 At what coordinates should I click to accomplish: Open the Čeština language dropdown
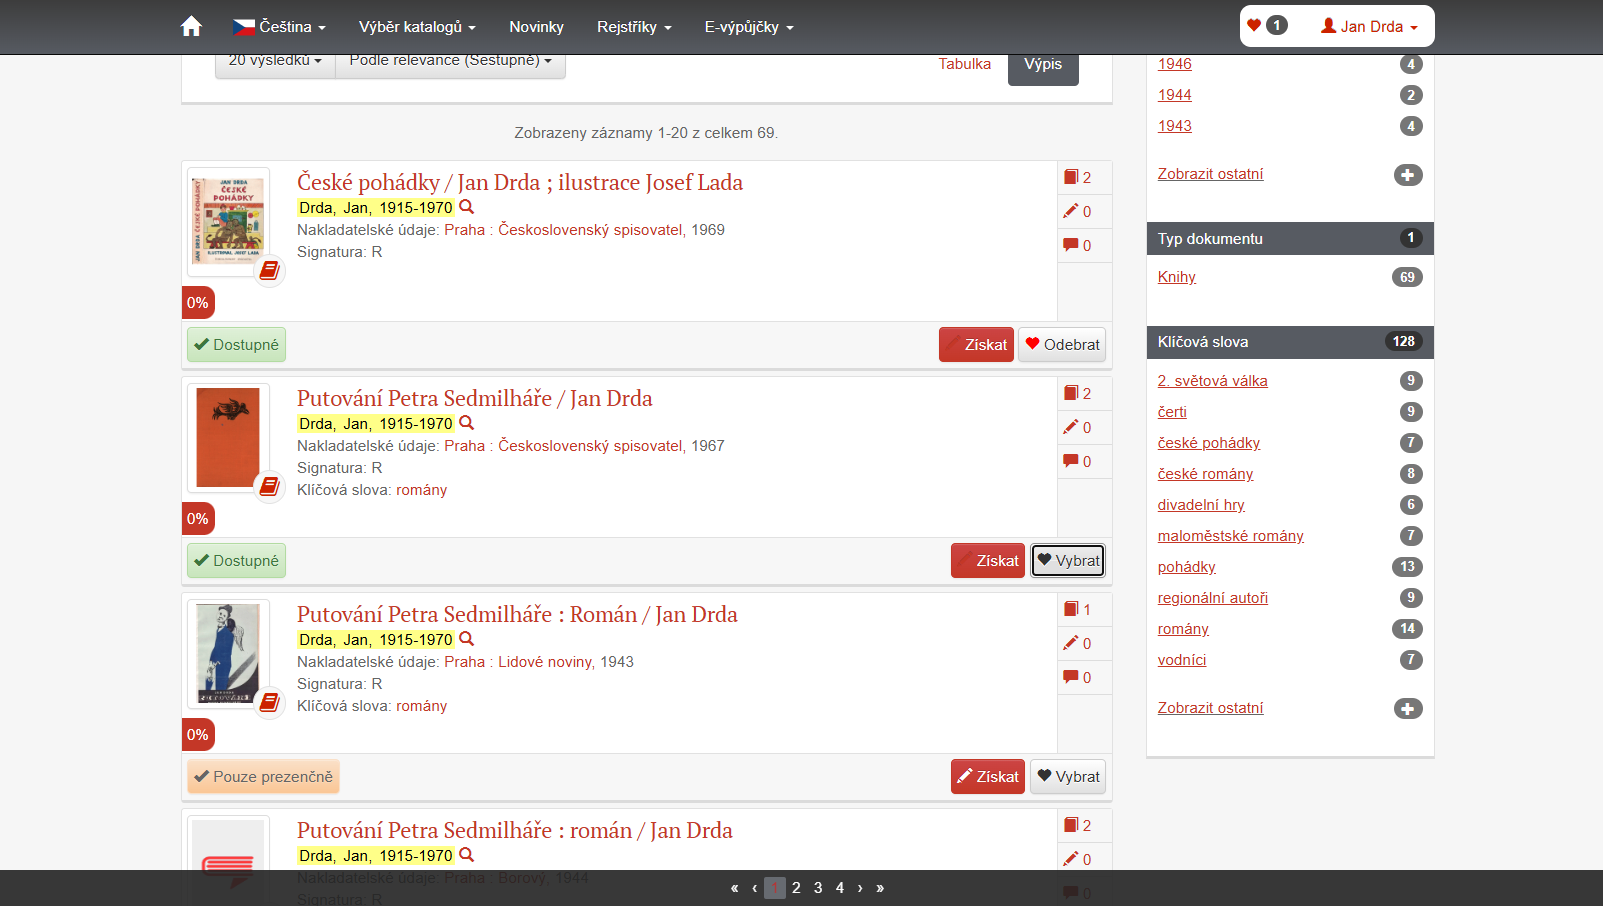pos(280,27)
